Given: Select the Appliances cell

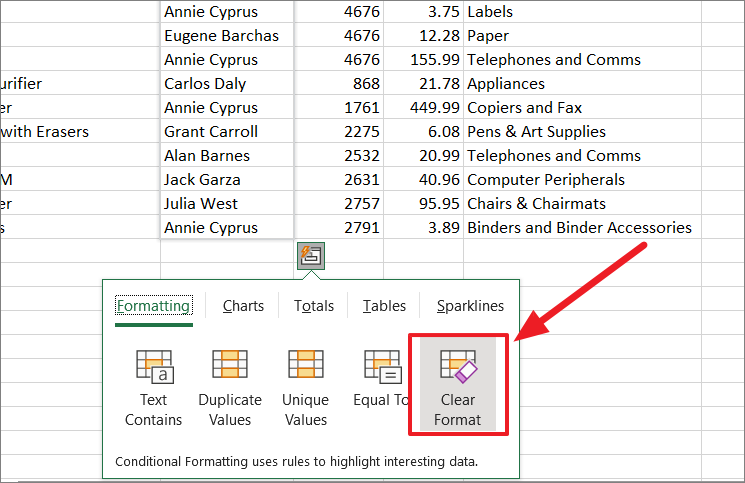Looking at the screenshot, I should pos(582,84).
